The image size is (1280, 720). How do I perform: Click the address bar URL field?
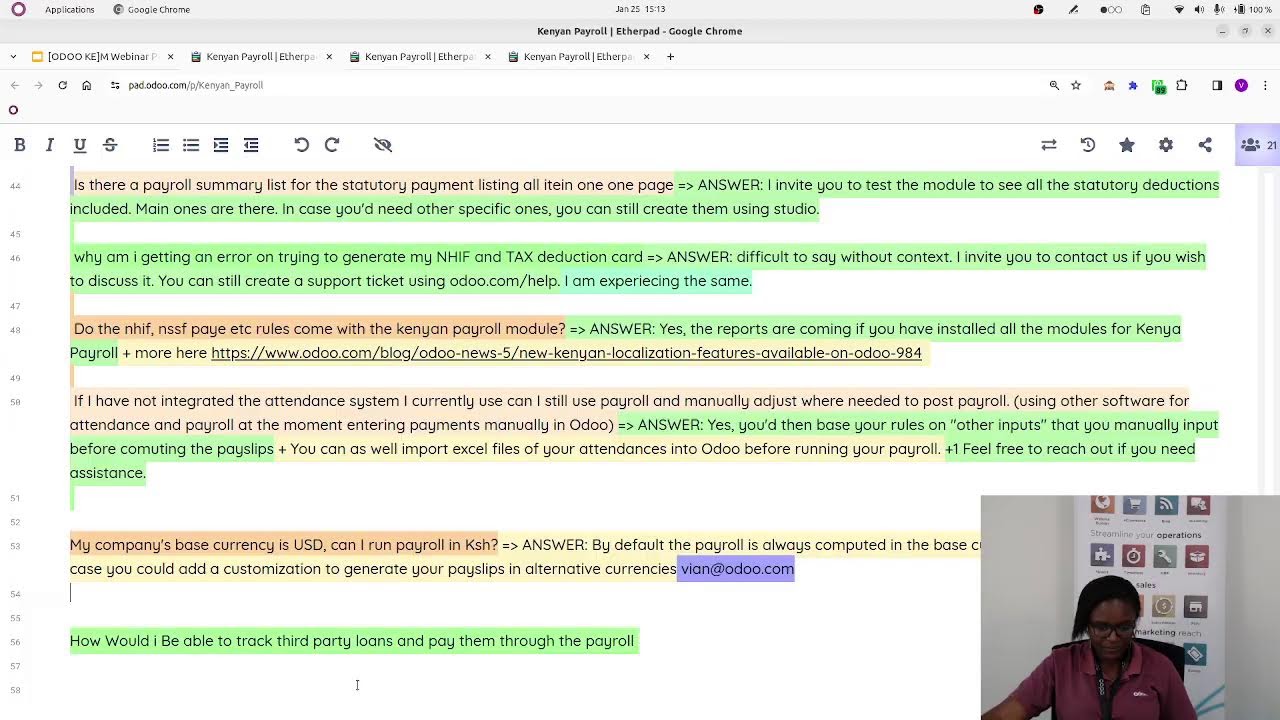[580, 85]
